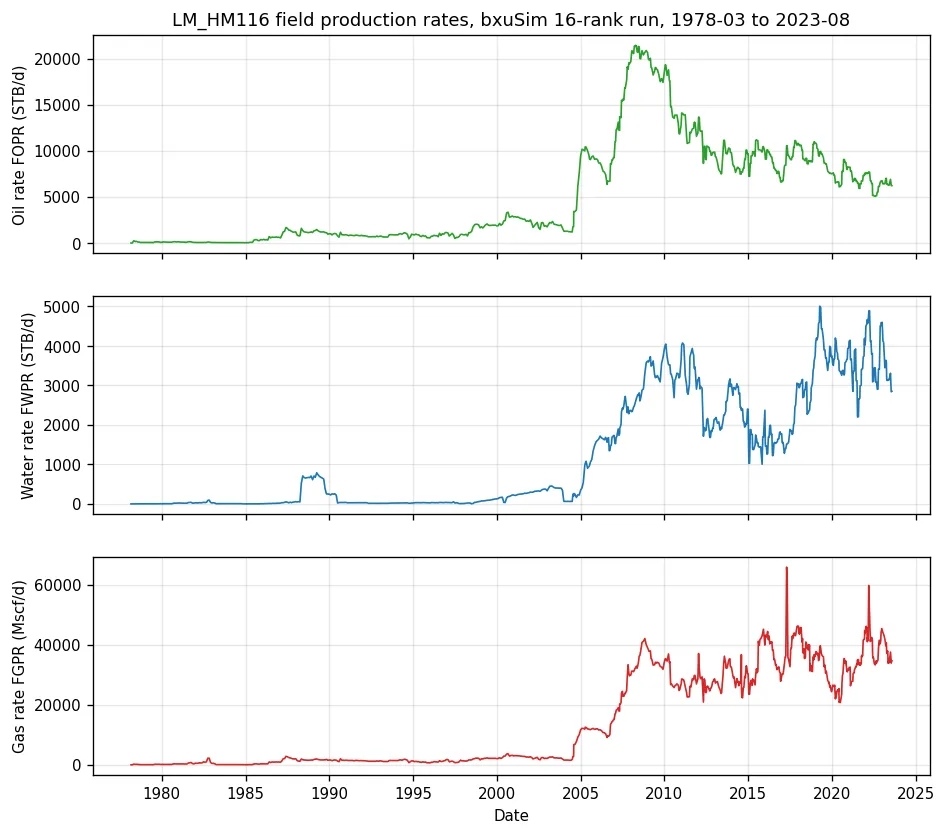
Task: Click the 3000 tick on the water rate axis
Action: [x=62, y=386]
